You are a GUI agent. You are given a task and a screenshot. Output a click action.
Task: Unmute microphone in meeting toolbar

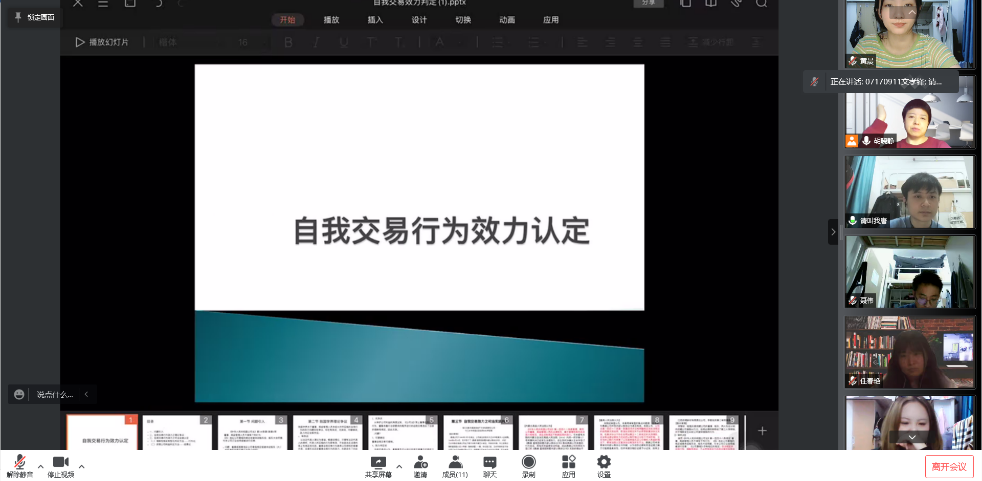18,464
